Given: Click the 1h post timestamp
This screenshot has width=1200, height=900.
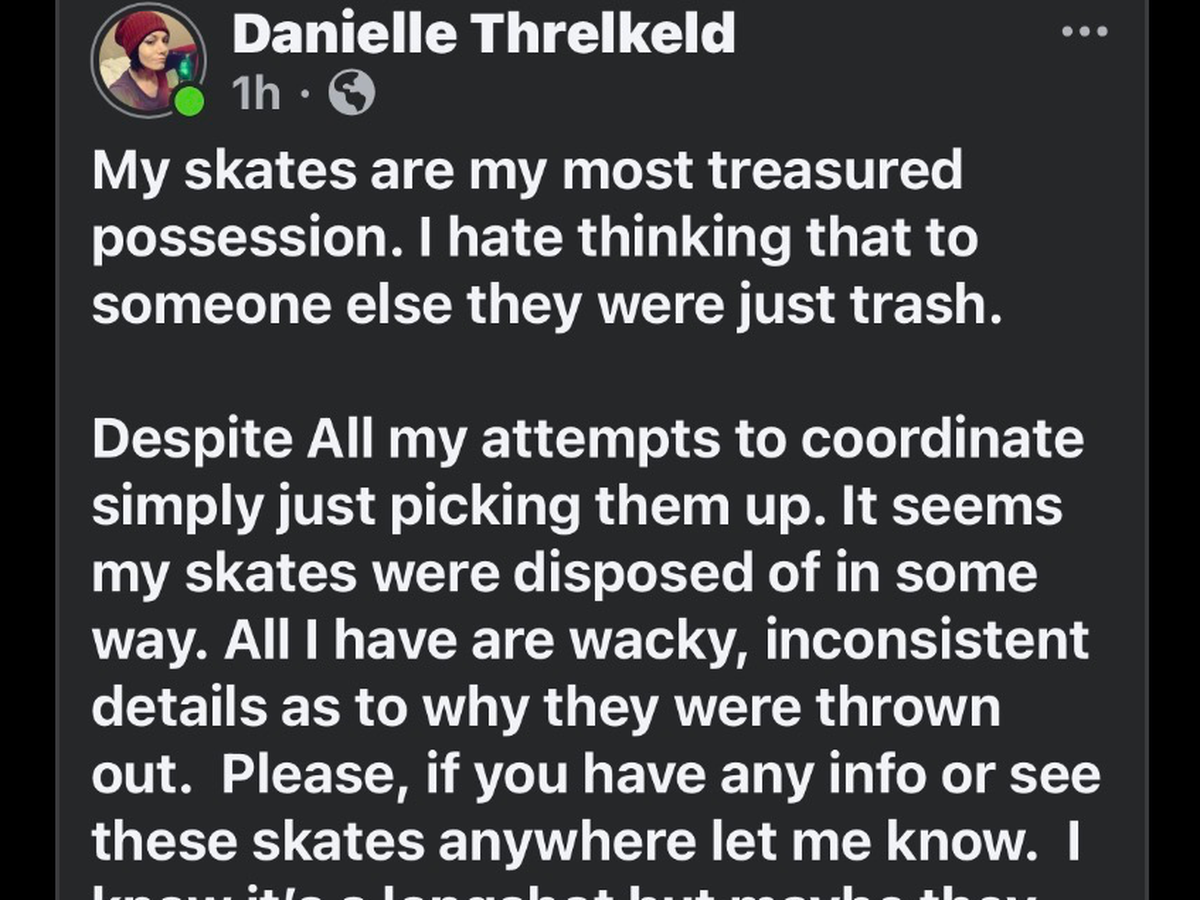Looking at the screenshot, I should pos(256,94).
